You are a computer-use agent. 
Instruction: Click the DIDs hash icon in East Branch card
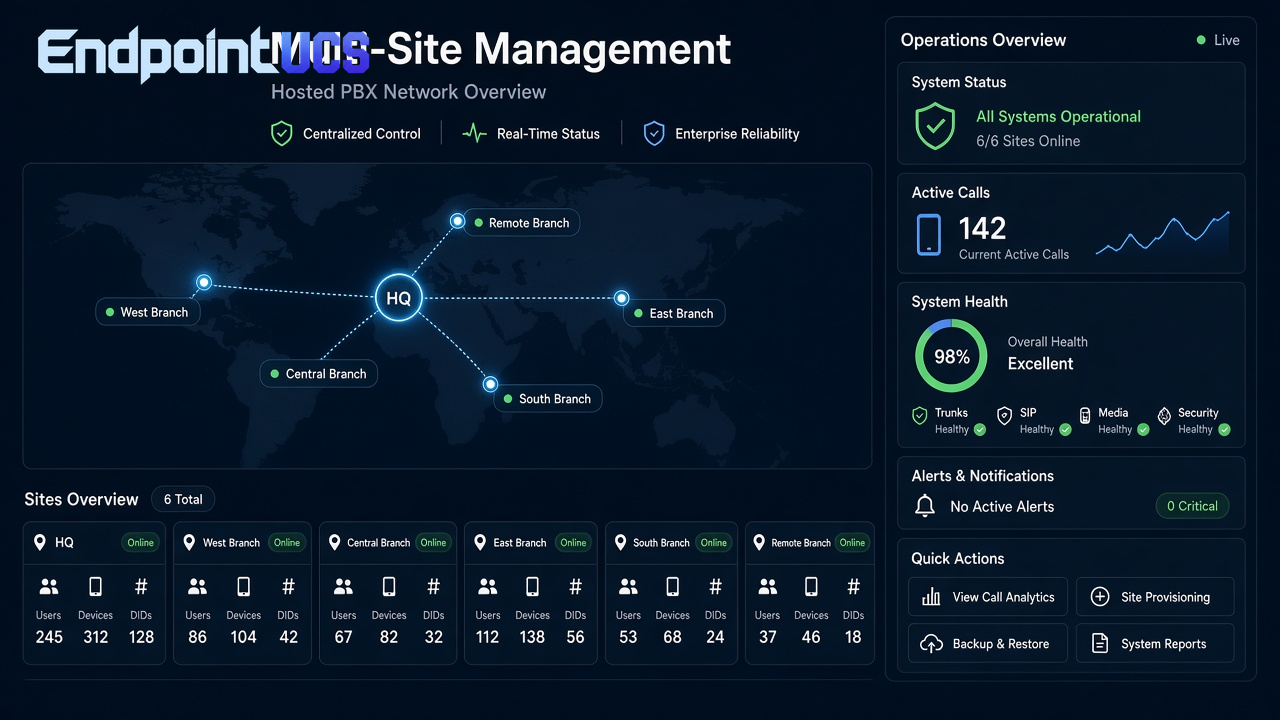(575, 587)
